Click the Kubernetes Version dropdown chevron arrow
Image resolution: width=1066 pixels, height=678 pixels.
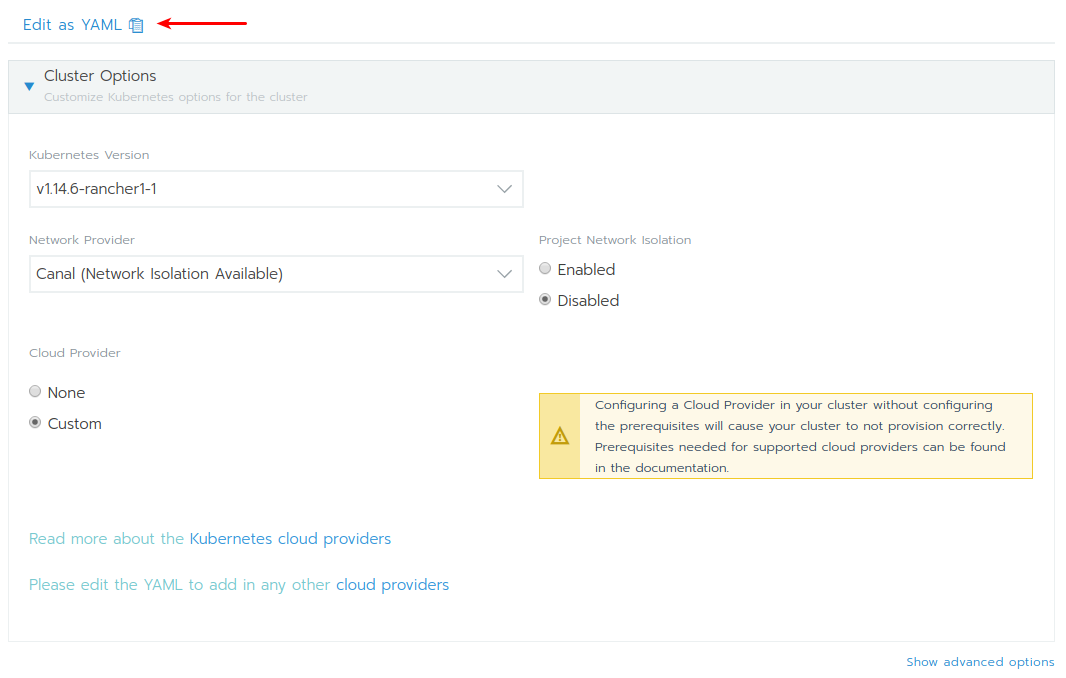coord(505,189)
